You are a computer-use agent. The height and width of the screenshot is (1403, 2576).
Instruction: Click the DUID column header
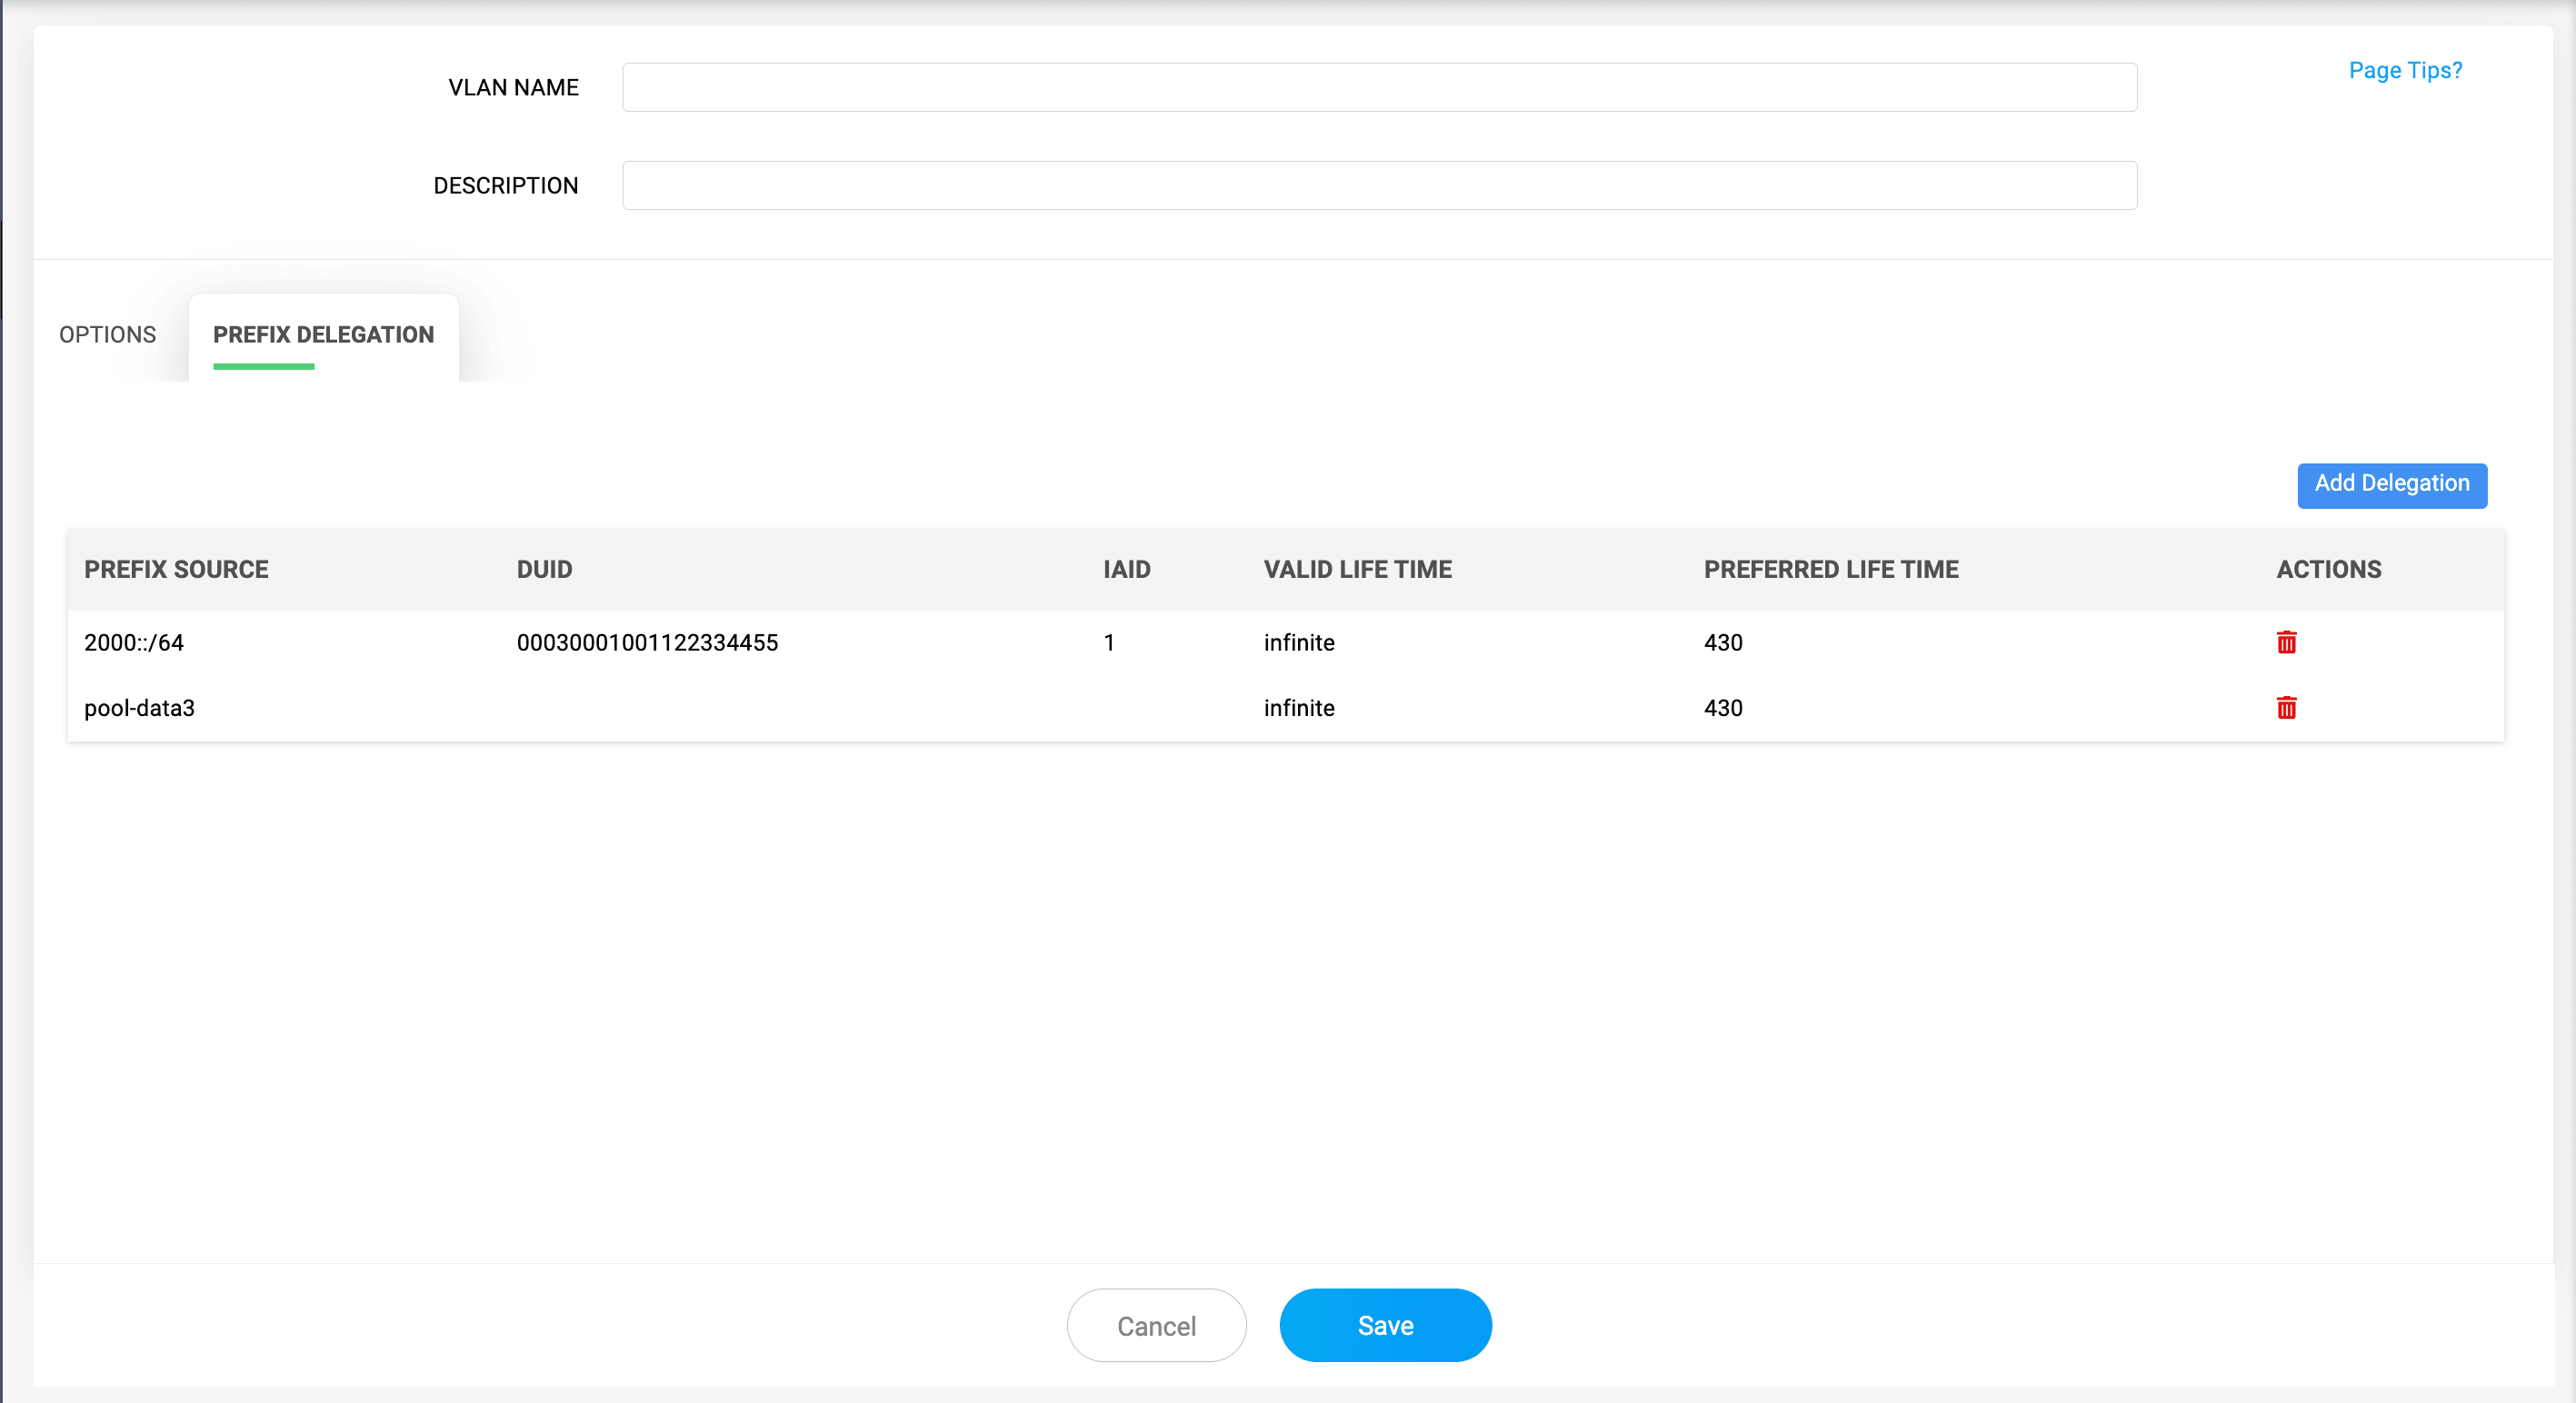pyautogui.click(x=544, y=569)
